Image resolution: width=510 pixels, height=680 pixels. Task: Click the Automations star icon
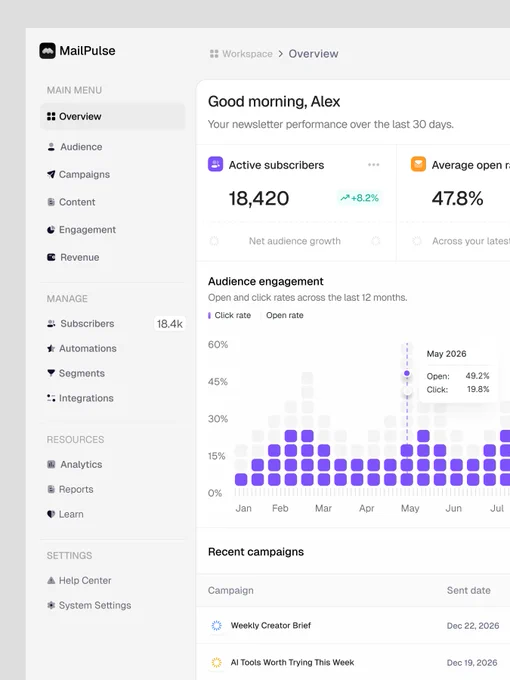tap(51, 348)
